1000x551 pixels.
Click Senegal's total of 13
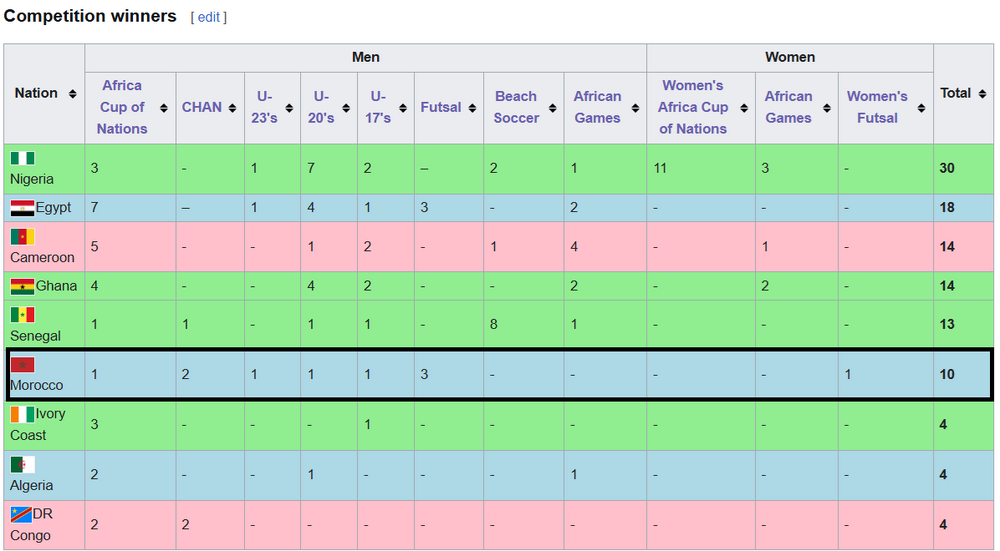tap(947, 325)
